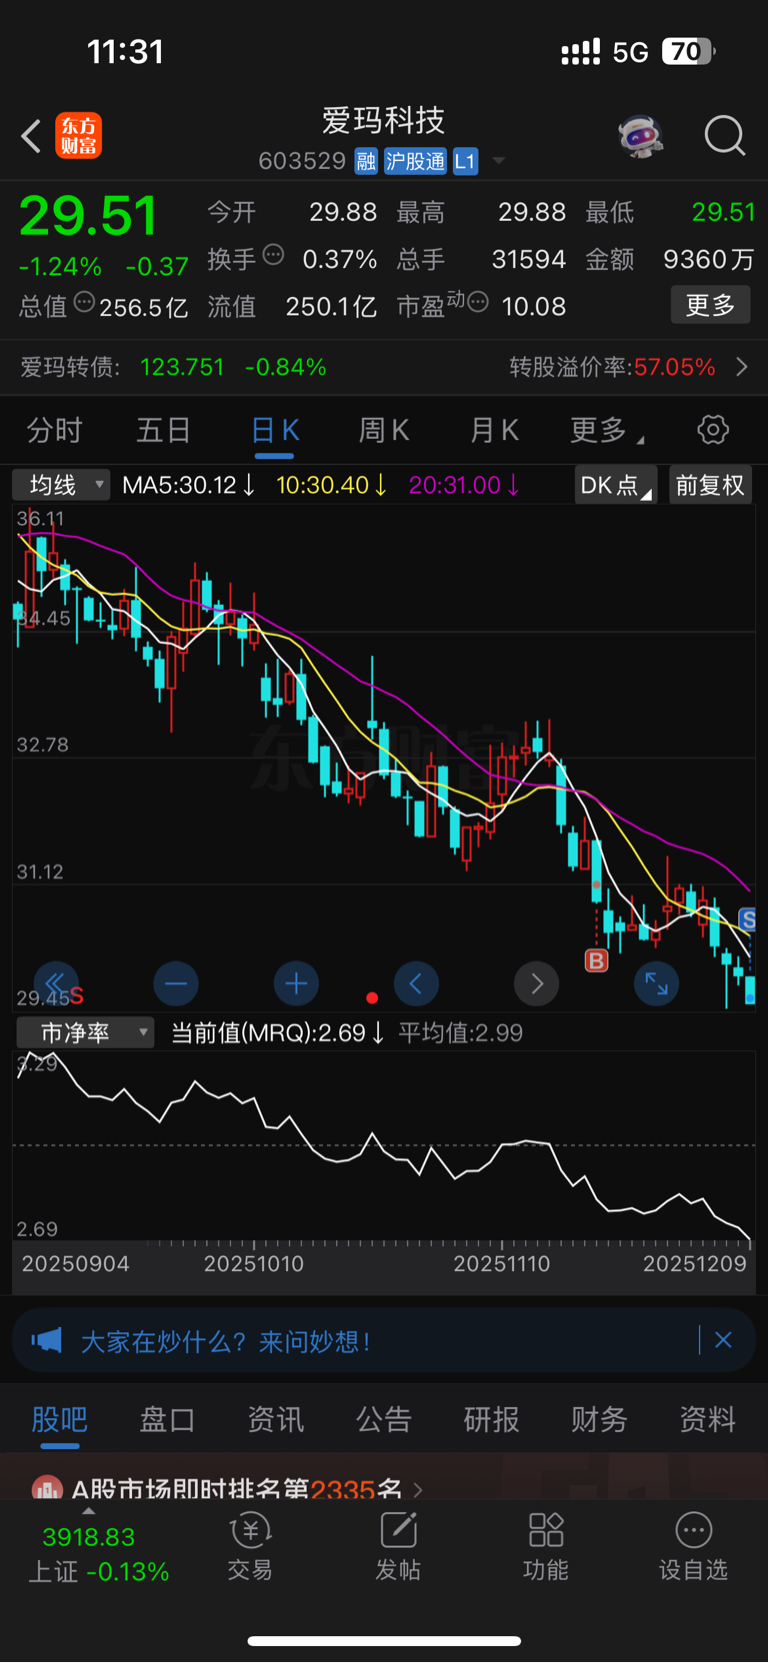Switch to 分时 chart tab
Image resolution: width=768 pixels, height=1663 pixels.
(x=54, y=430)
